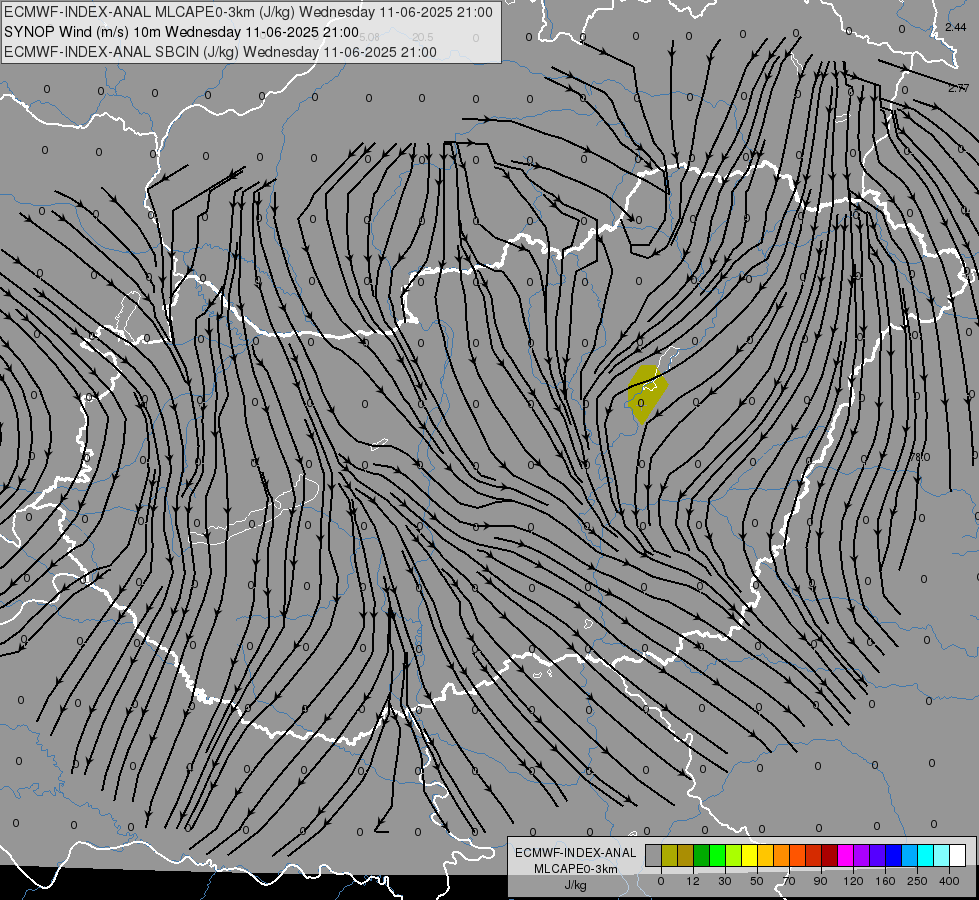Screen dimensions: 979x900
Task: Click the J/kg unit label in legend
Action: coord(576,885)
